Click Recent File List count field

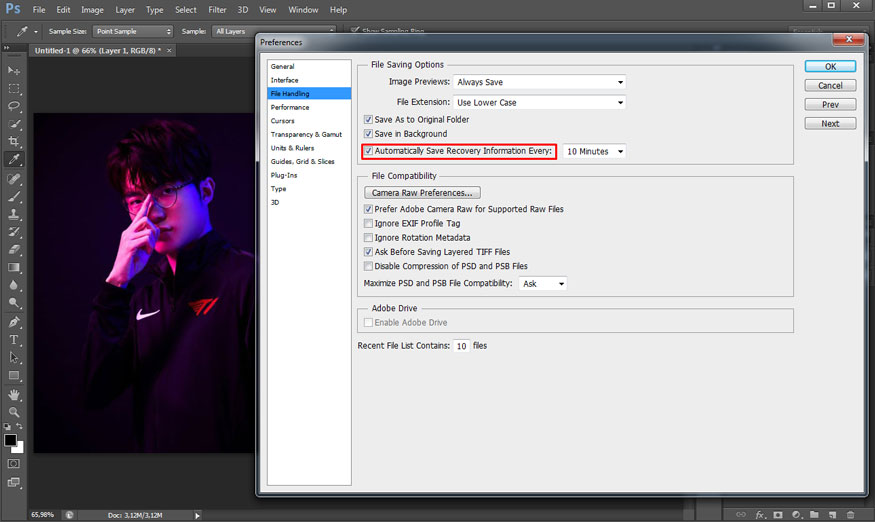[x=461, y=346]
